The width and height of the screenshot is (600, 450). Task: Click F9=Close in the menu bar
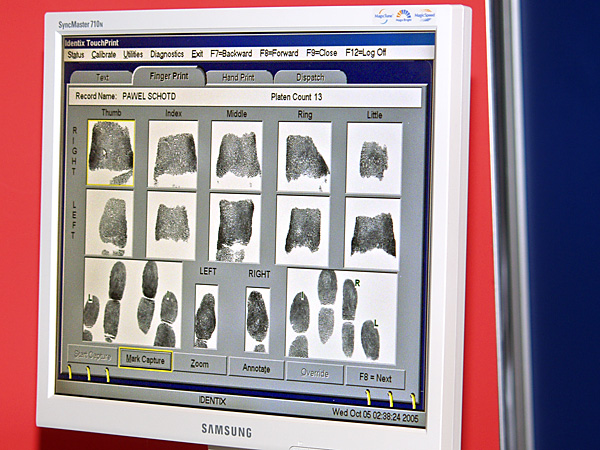point(321,52)
